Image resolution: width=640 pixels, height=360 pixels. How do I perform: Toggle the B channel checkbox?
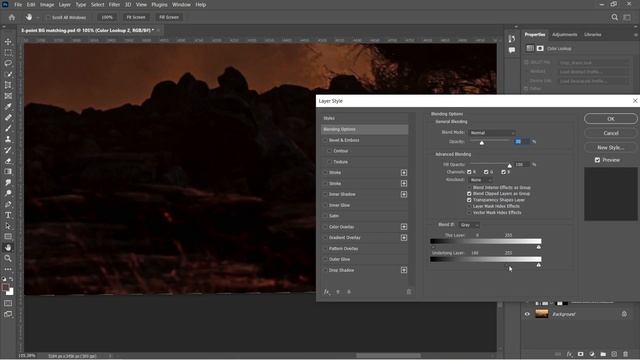point(503,172)
